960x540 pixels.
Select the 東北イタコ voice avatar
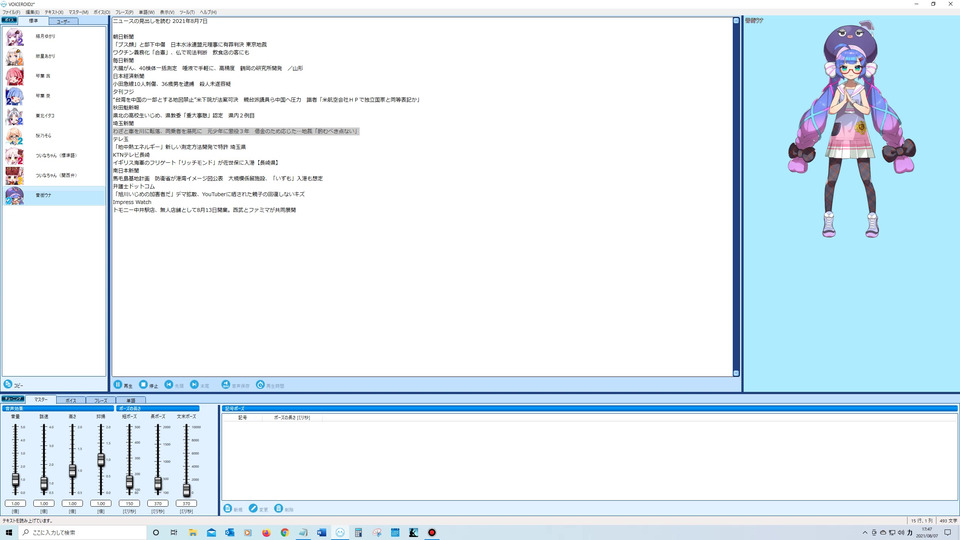pos(14,116)
